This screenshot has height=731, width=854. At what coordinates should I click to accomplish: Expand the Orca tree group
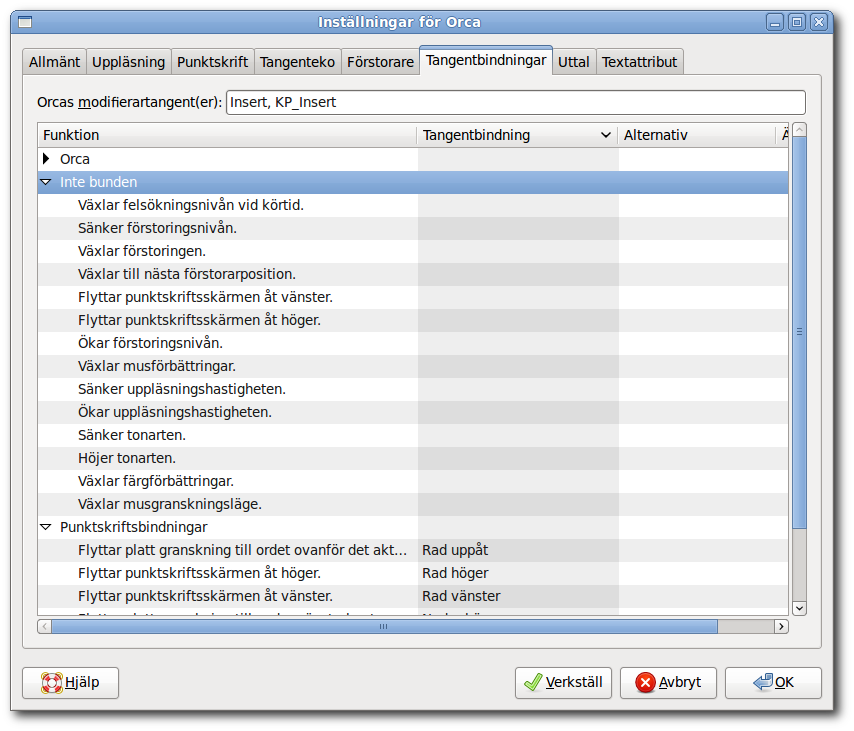46,159
